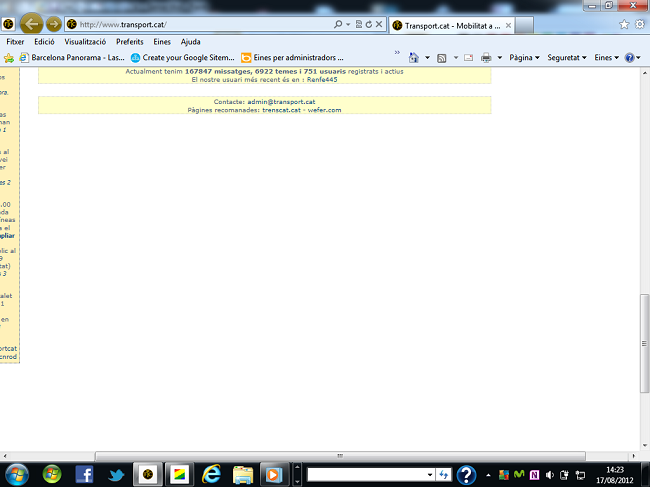The height and width of the screenshot is (487, 650).
Task: Open the Renfe445 user profile link
Action: pos(321,79)
